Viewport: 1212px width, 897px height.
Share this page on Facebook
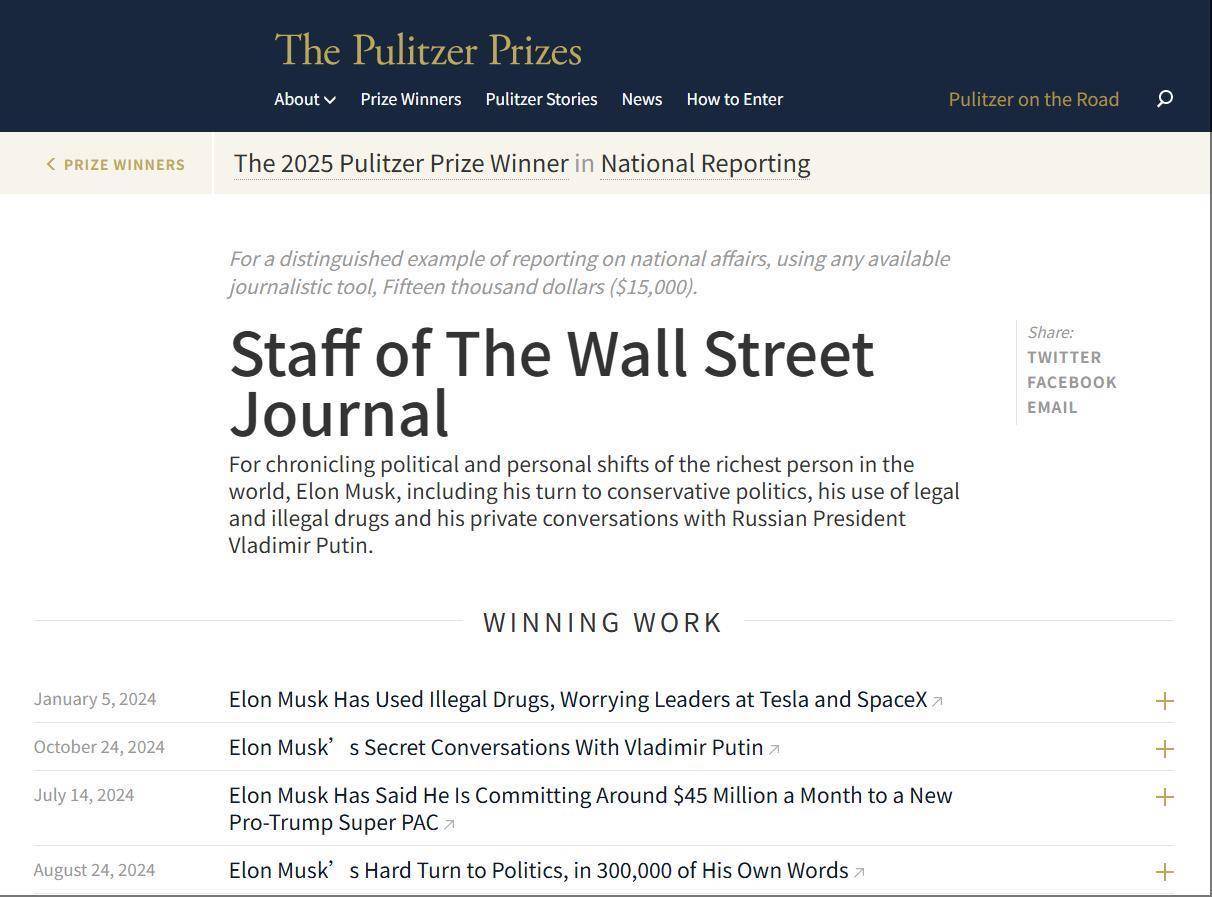coord(1072,382)
